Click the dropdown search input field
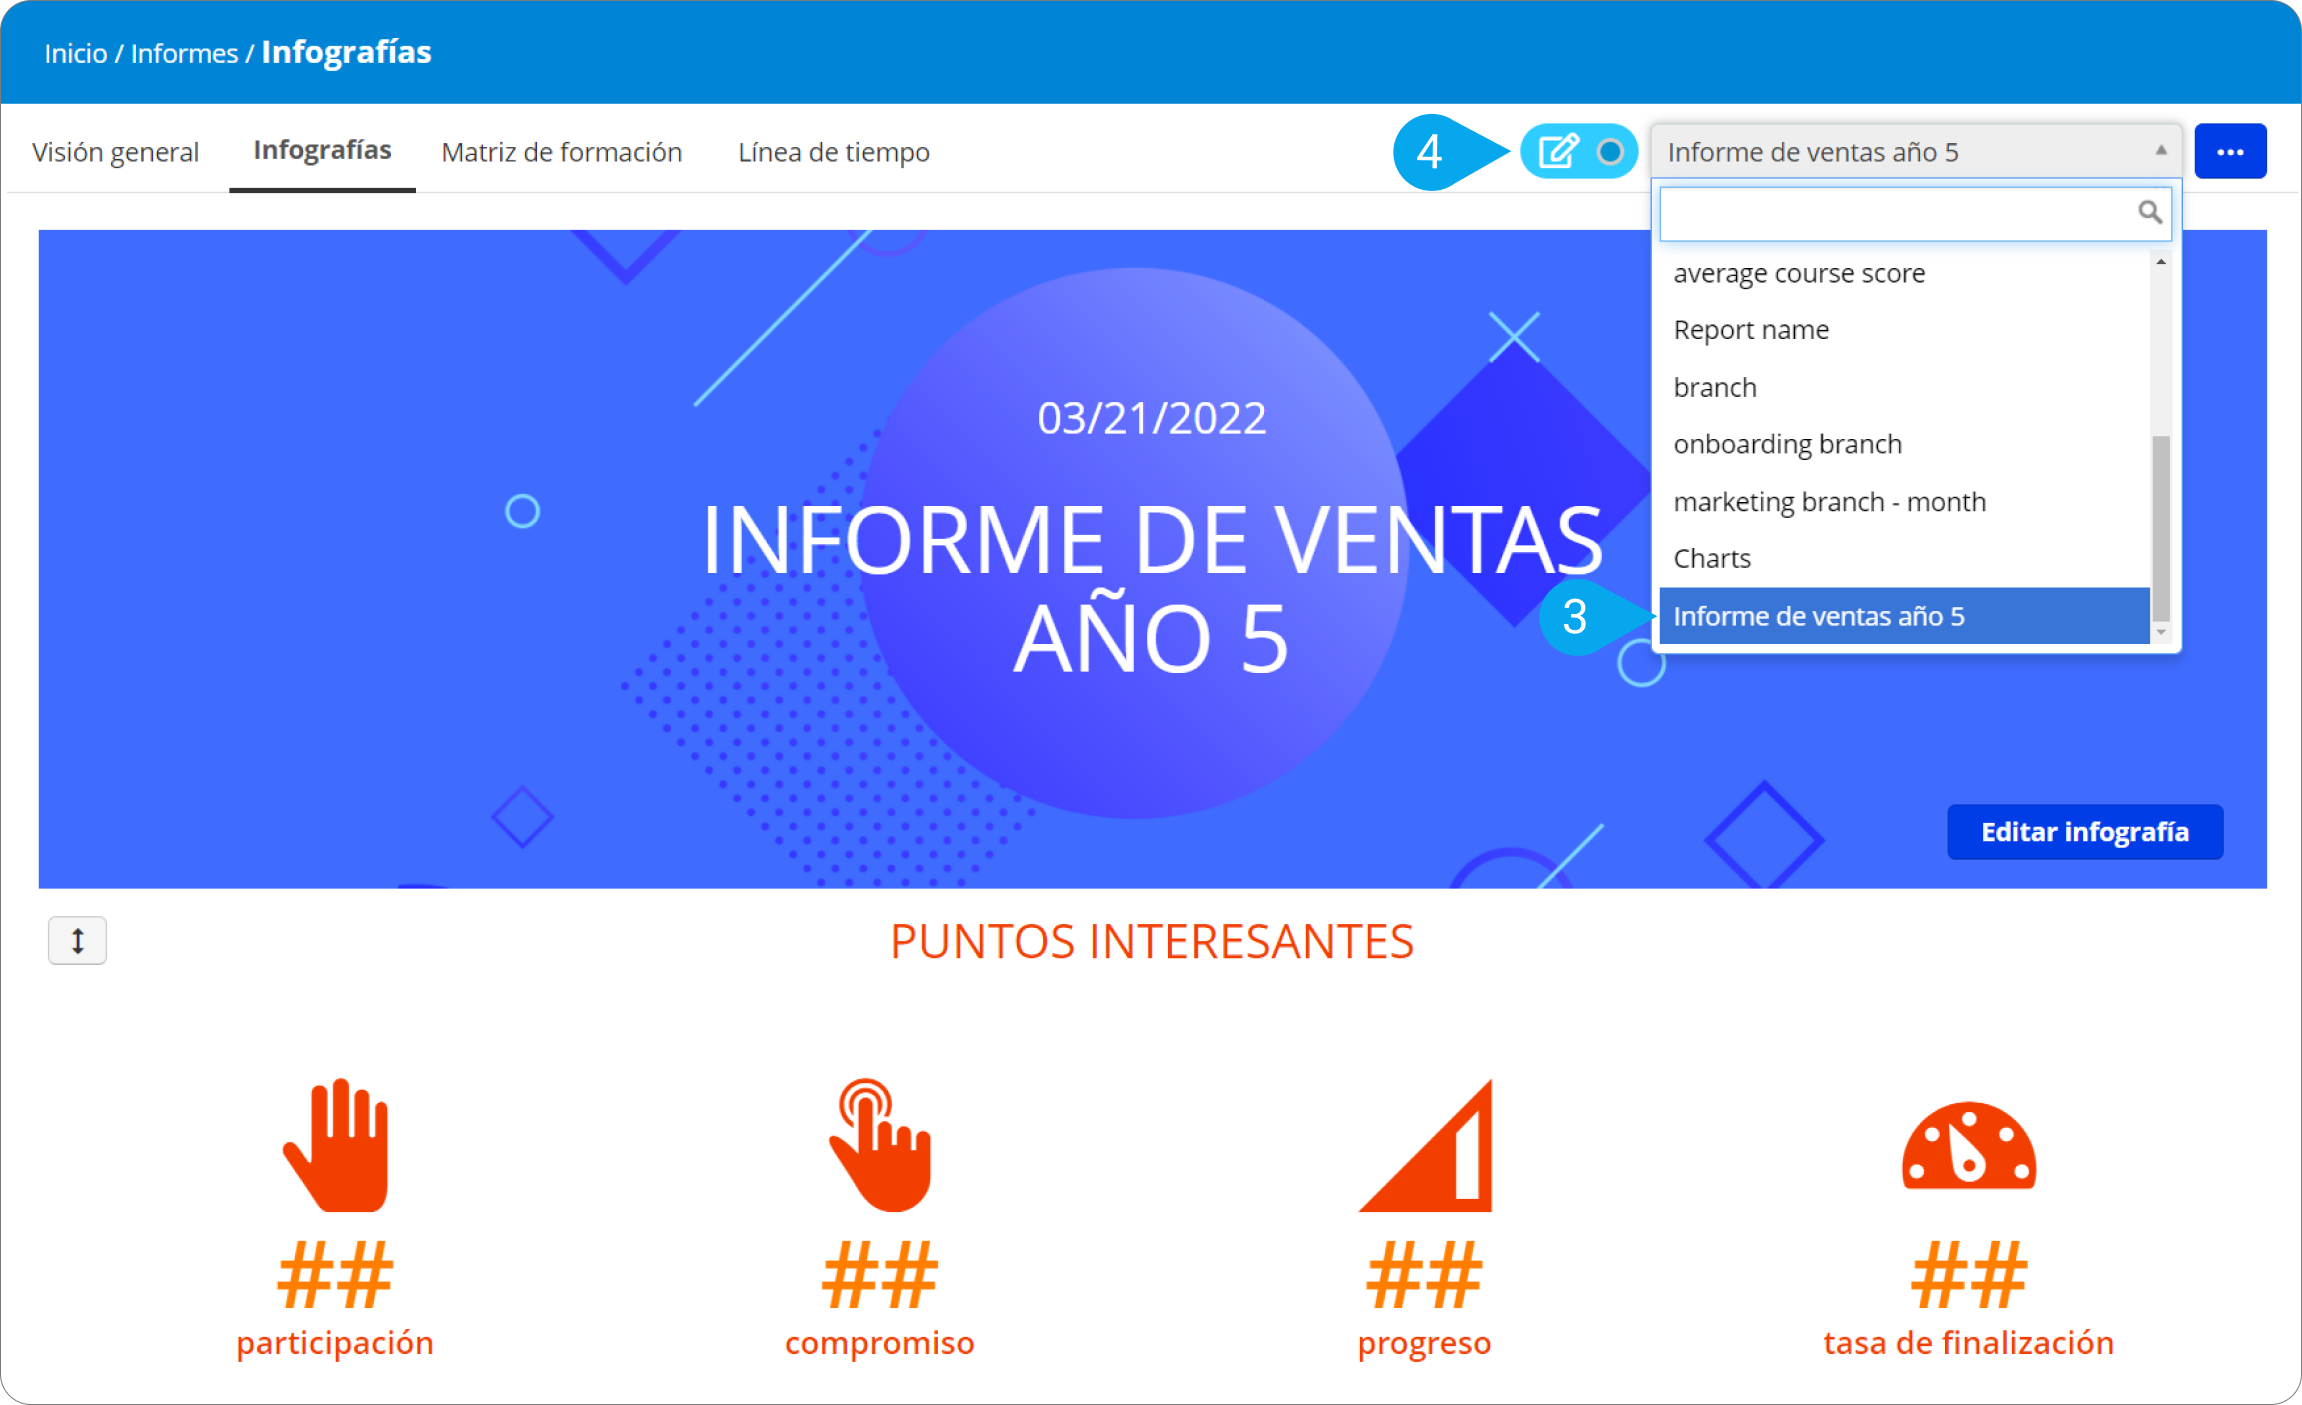 [x=1914, y=213]
